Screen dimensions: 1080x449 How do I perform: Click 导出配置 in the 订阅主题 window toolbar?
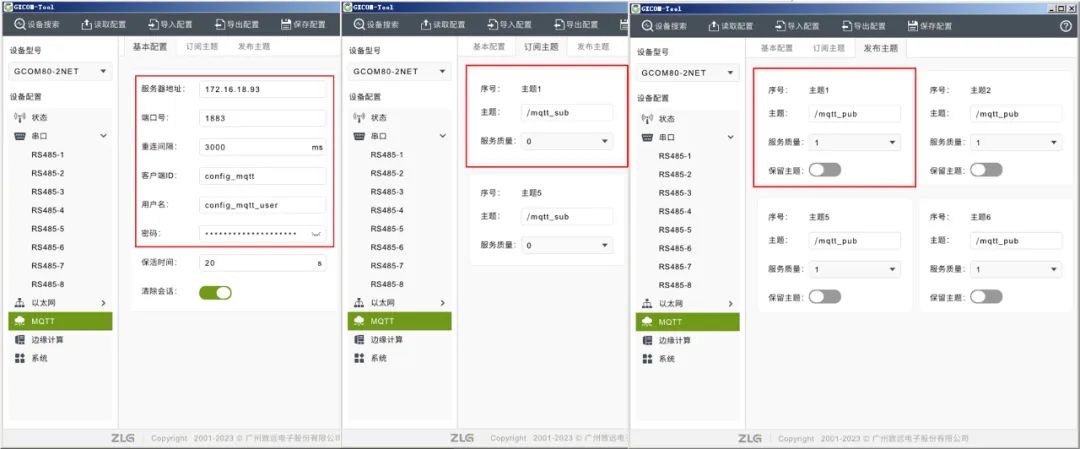[x=577, y=24]
